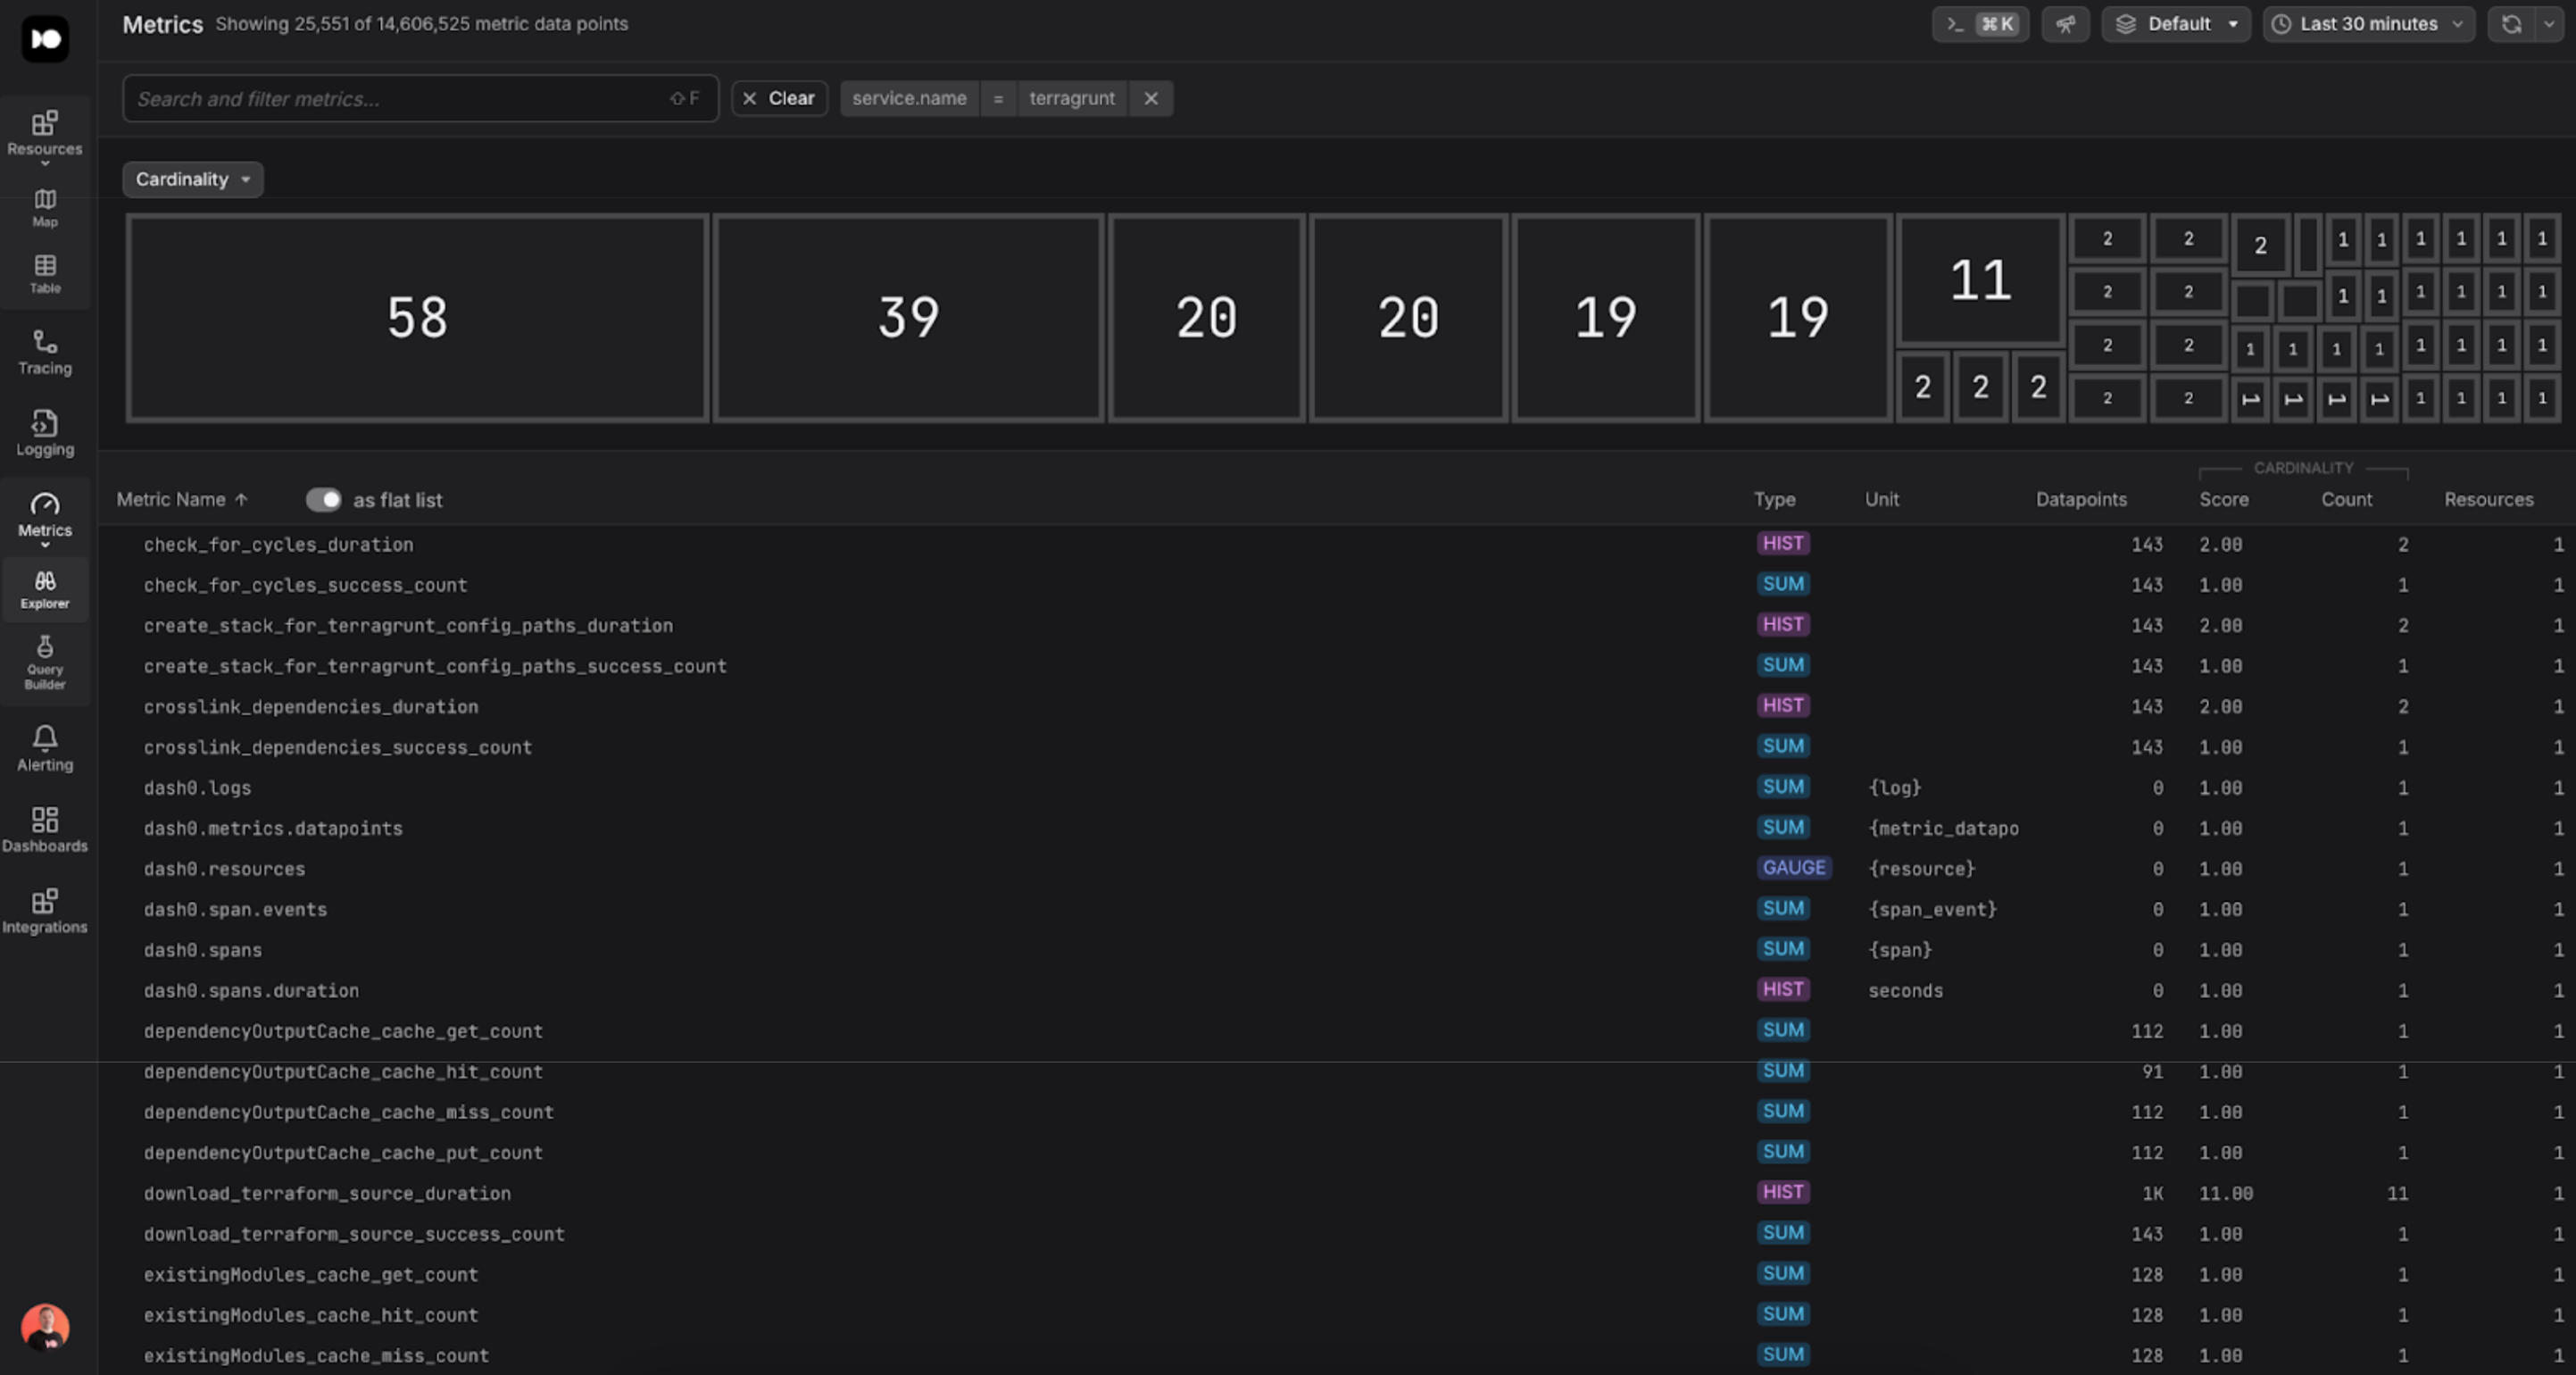Sort by the Datapoints column header
This screenshot has width=2576, height=1375.
click(x=2081, y=499)
